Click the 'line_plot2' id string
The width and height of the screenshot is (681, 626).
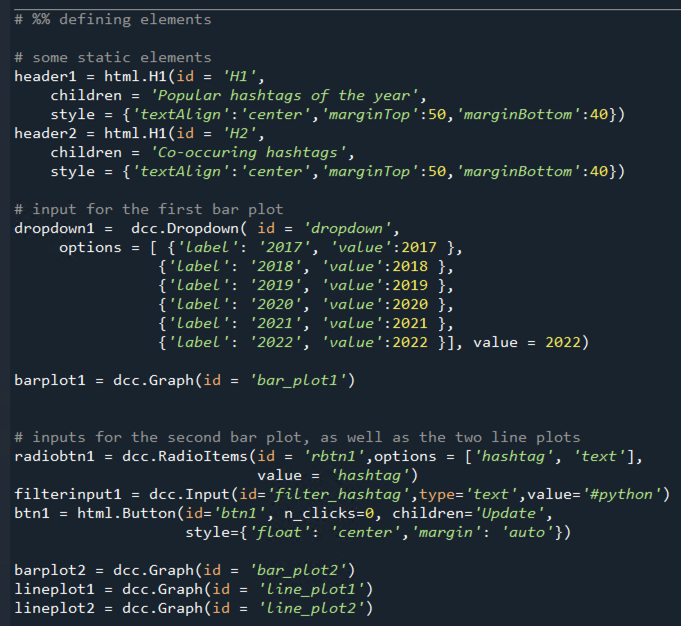tap(311, 608)
